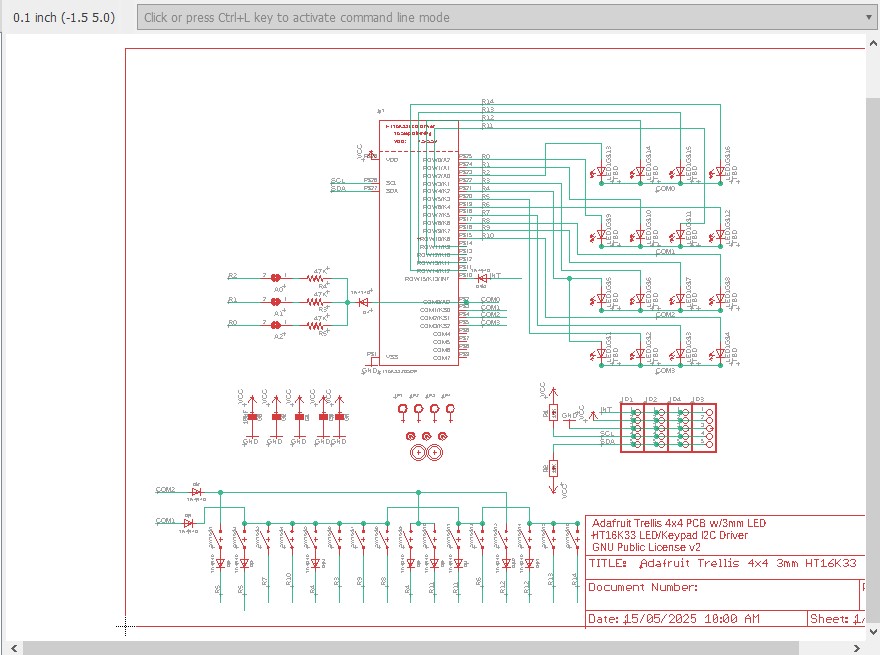This screenshot has width=880, height=655.
Task: Activate the command line input field
Action: pyautogui.click(x=499, y=17)
